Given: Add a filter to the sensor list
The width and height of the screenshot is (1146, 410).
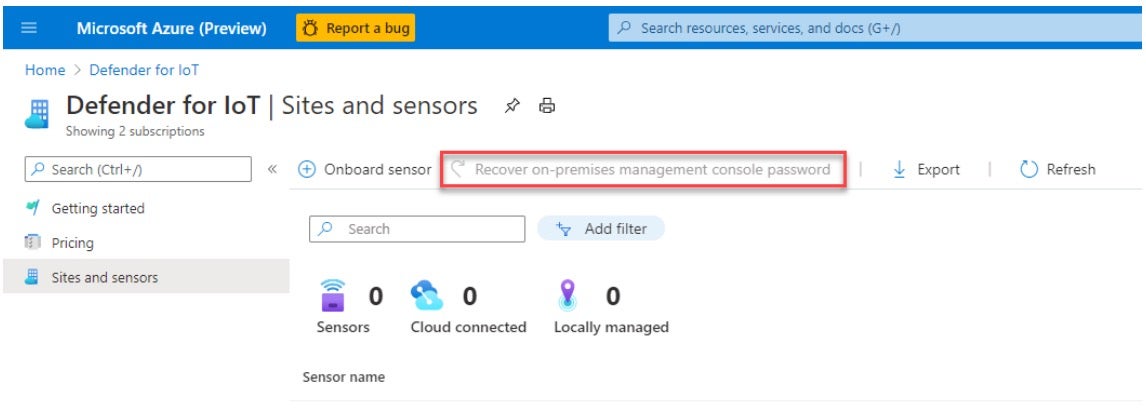Looking at the screenshot, I should [601, 229].
